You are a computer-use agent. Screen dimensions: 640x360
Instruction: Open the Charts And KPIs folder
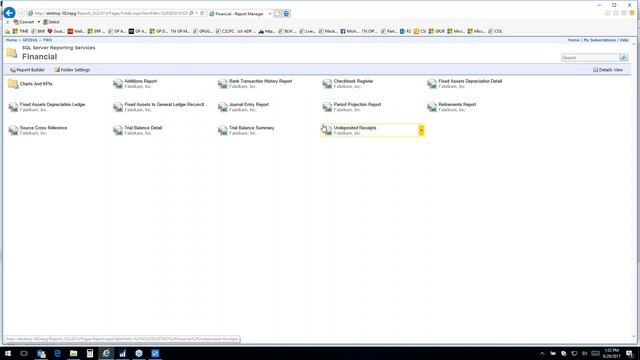tap(36, 84)
